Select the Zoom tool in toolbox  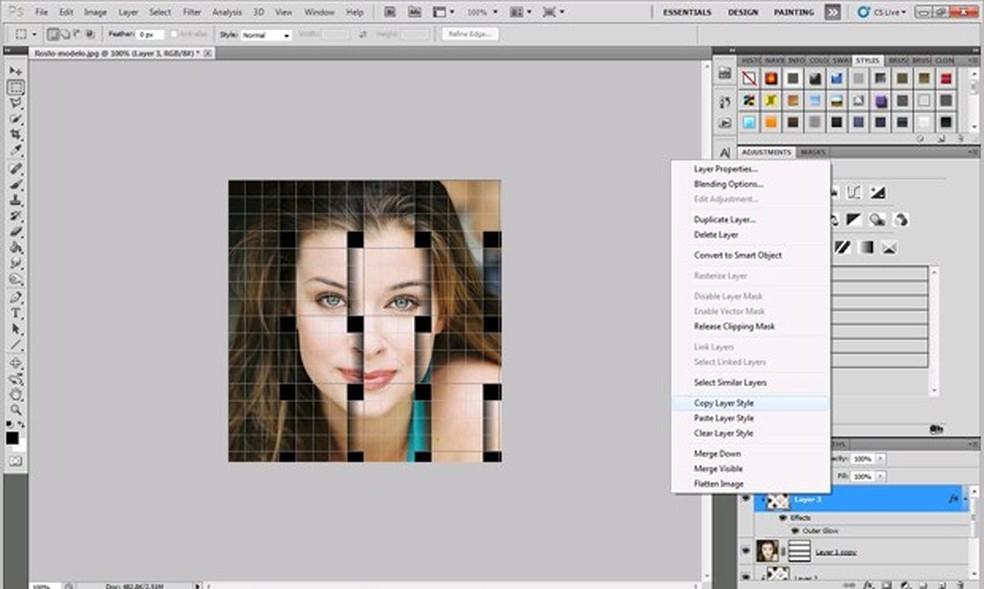(x=16, y=410)
